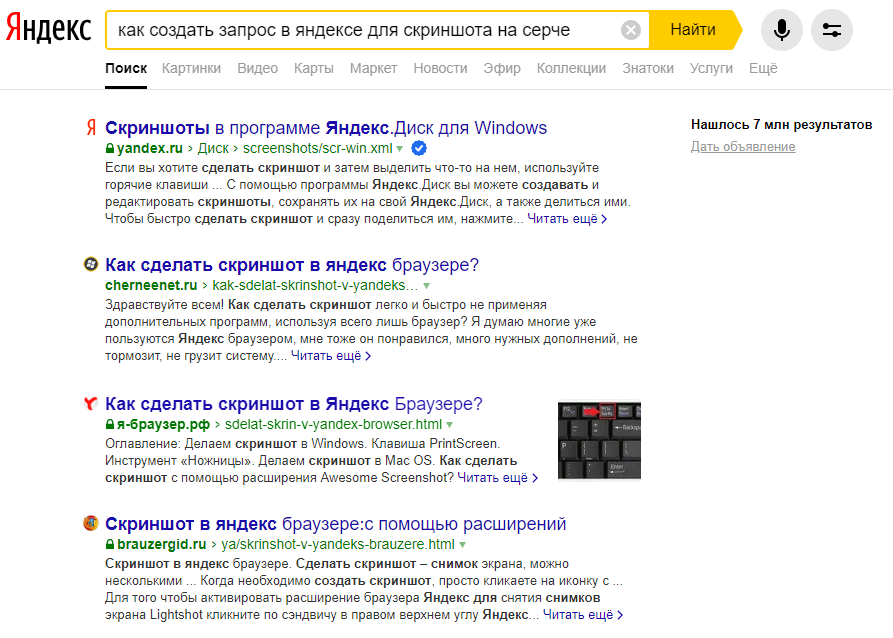Expand dropdown arrow next to cherneenet.ru URL

[427, 285]
